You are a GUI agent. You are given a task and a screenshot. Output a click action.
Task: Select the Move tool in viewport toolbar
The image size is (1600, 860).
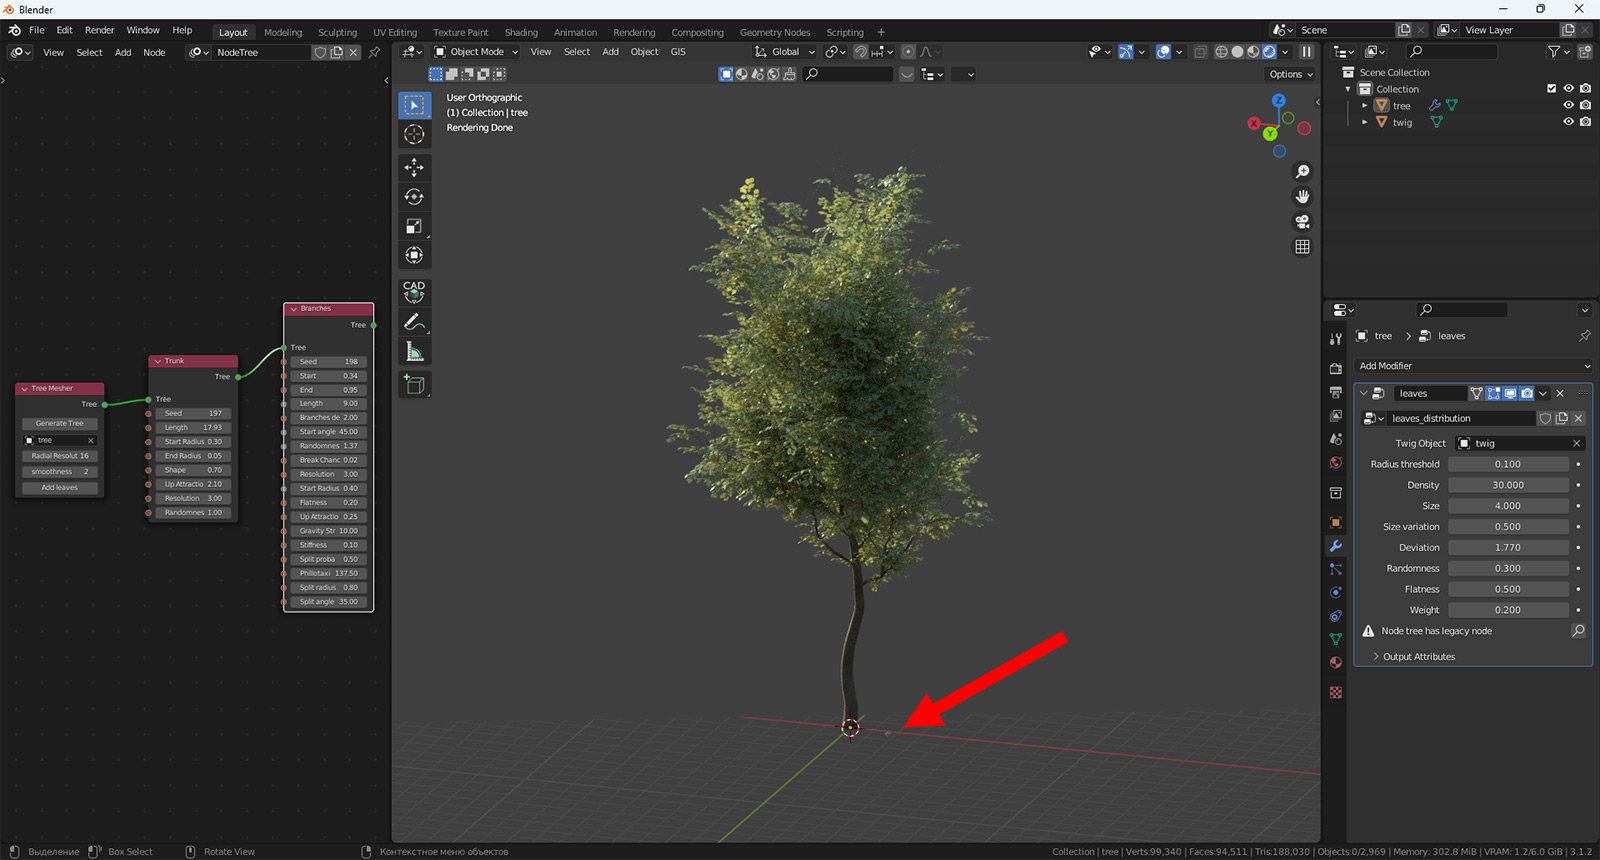click(x=414, y=167)
